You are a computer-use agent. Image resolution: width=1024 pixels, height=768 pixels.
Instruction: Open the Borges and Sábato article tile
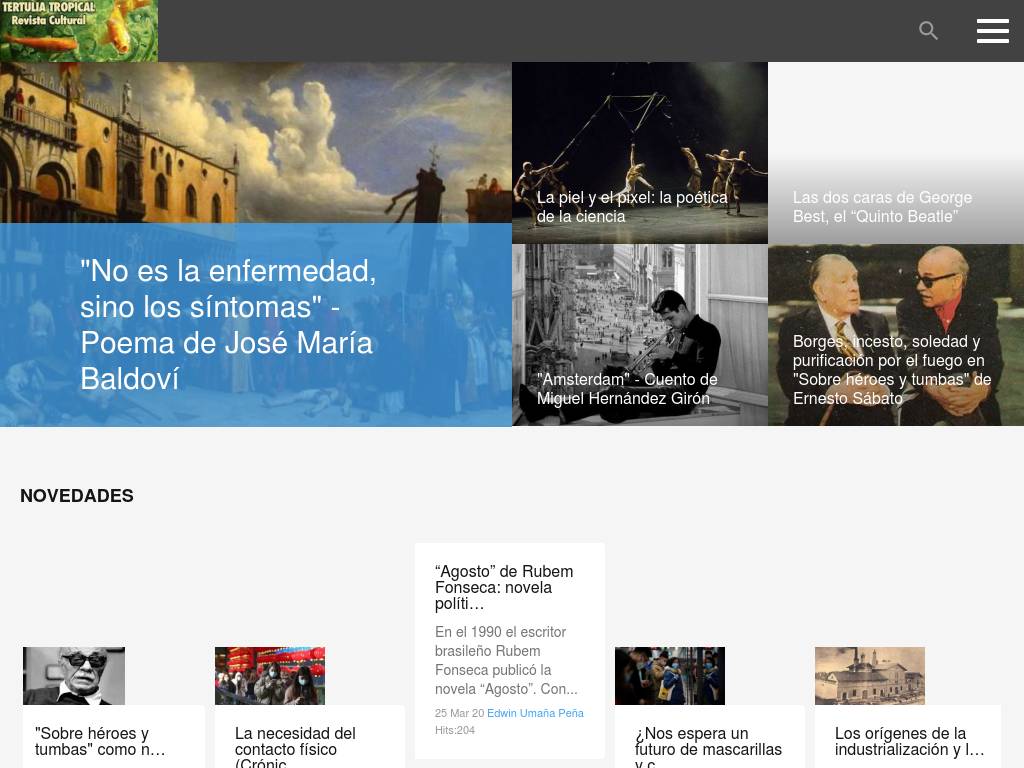(891, 369)
